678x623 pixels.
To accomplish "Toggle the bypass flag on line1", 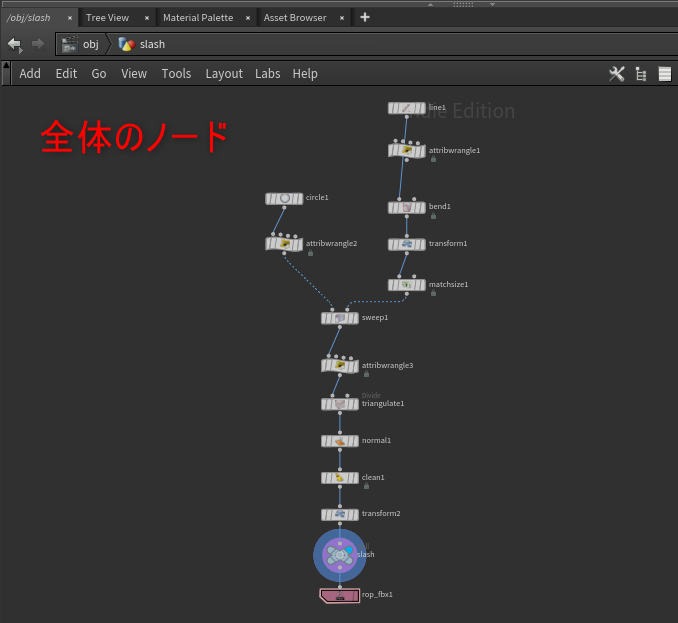I will click(391, 108).
